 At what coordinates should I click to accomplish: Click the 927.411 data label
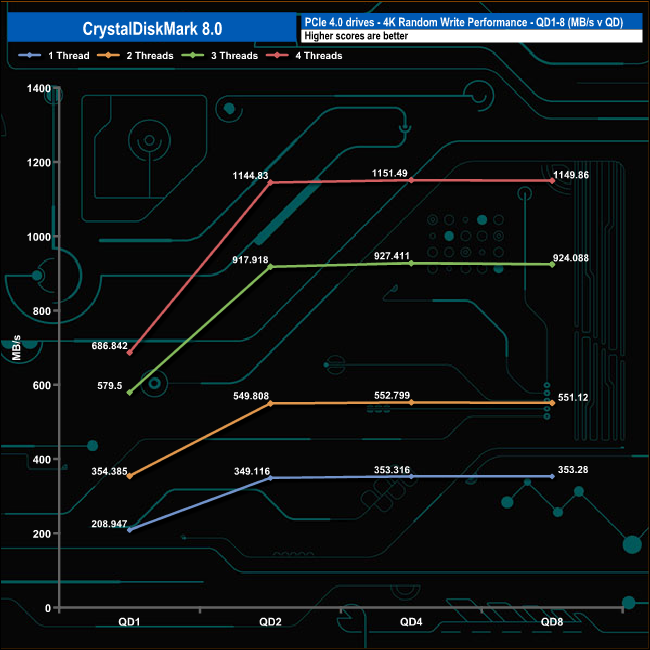392,256
